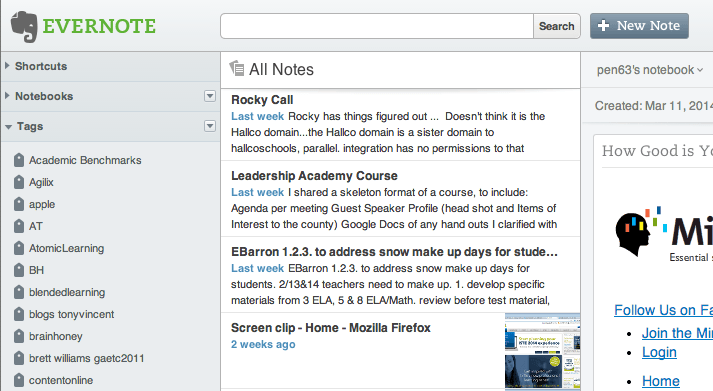The image size is (713, 391).
Task: Click the How Good is note title
Action: [658, 151]
